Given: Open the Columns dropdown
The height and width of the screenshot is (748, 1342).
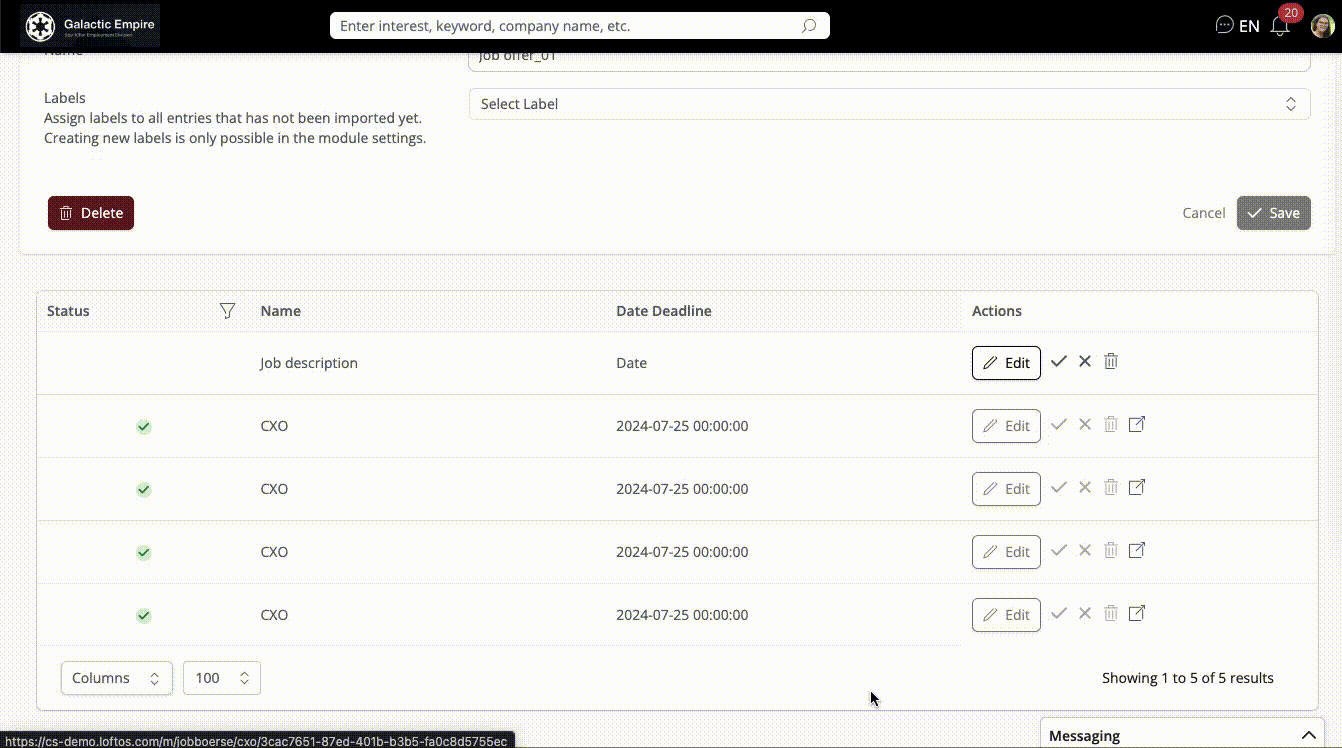Looking at the screenshot, I should pyautogui.click(x=116, y=678).
